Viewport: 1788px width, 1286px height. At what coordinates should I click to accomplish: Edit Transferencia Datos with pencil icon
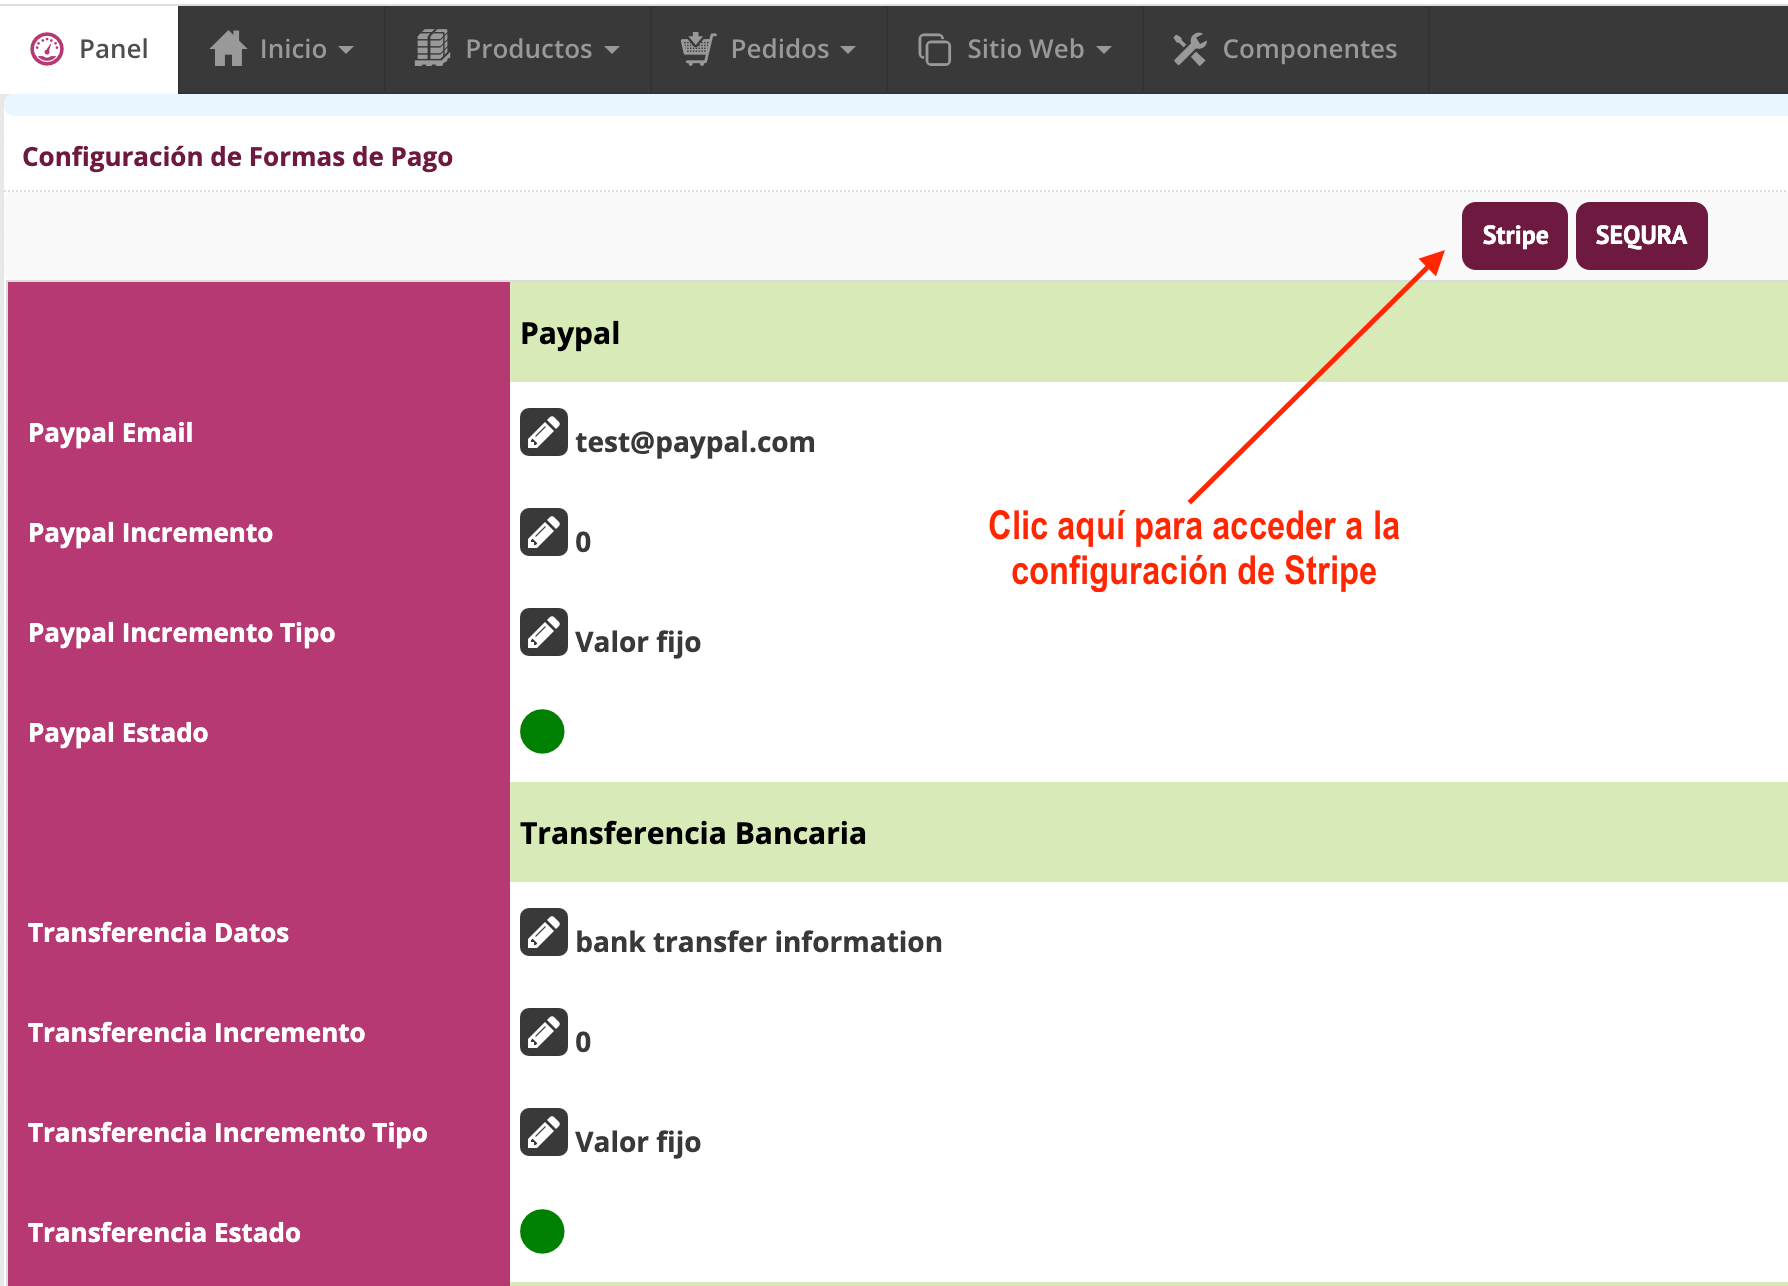point(544,932)
